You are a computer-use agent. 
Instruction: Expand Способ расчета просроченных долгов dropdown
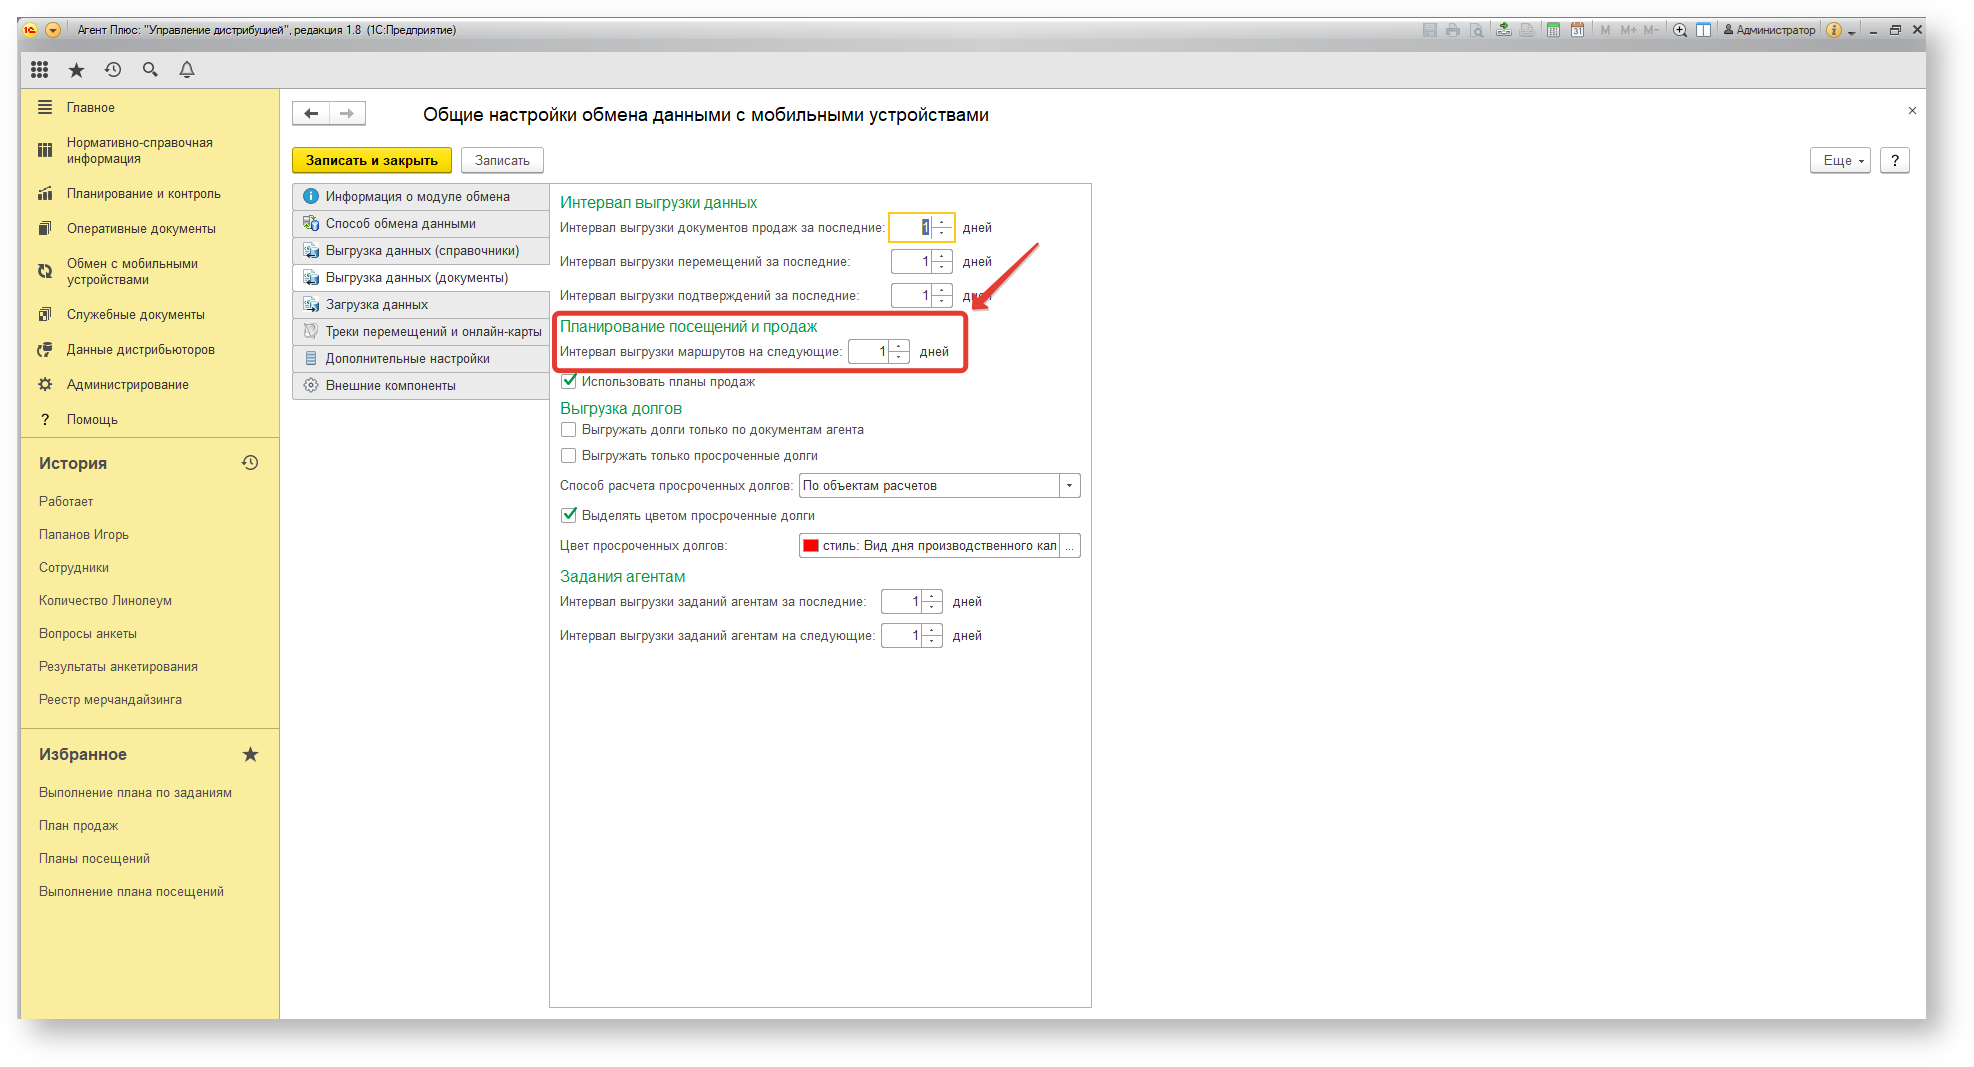1069,486
